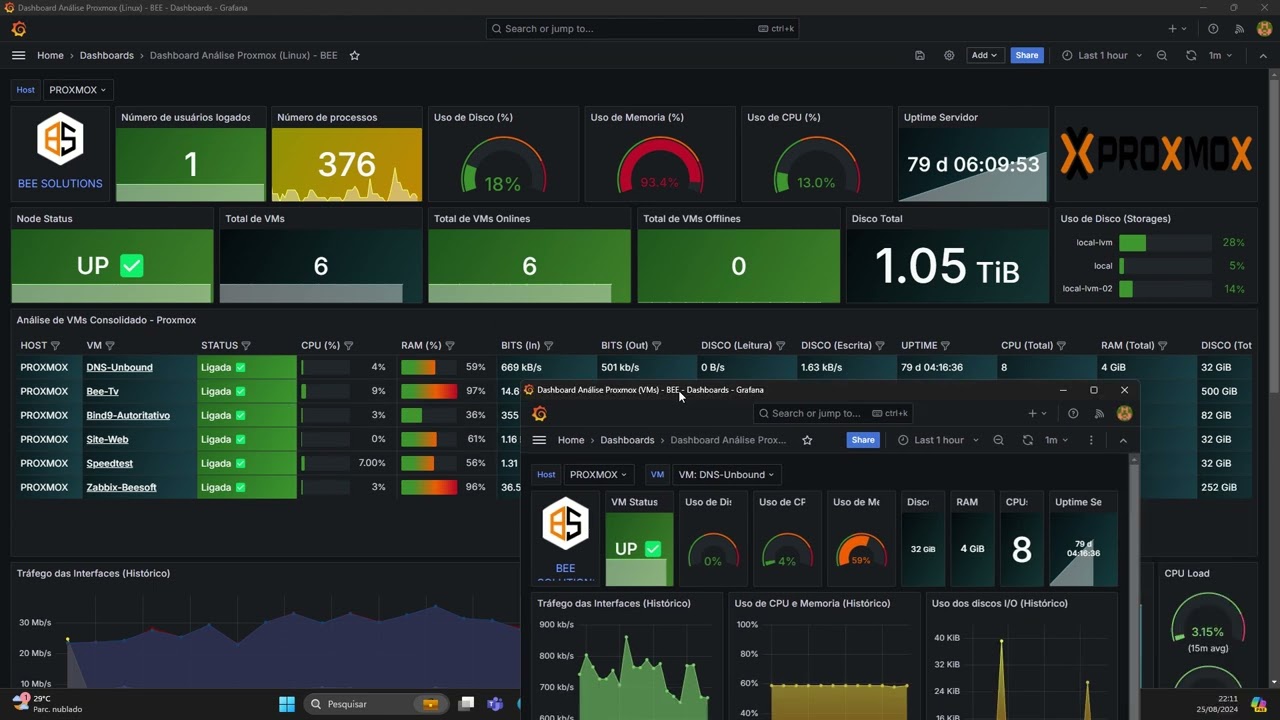
Task: Open Last 1 hour time picker
Action: 1102,56
